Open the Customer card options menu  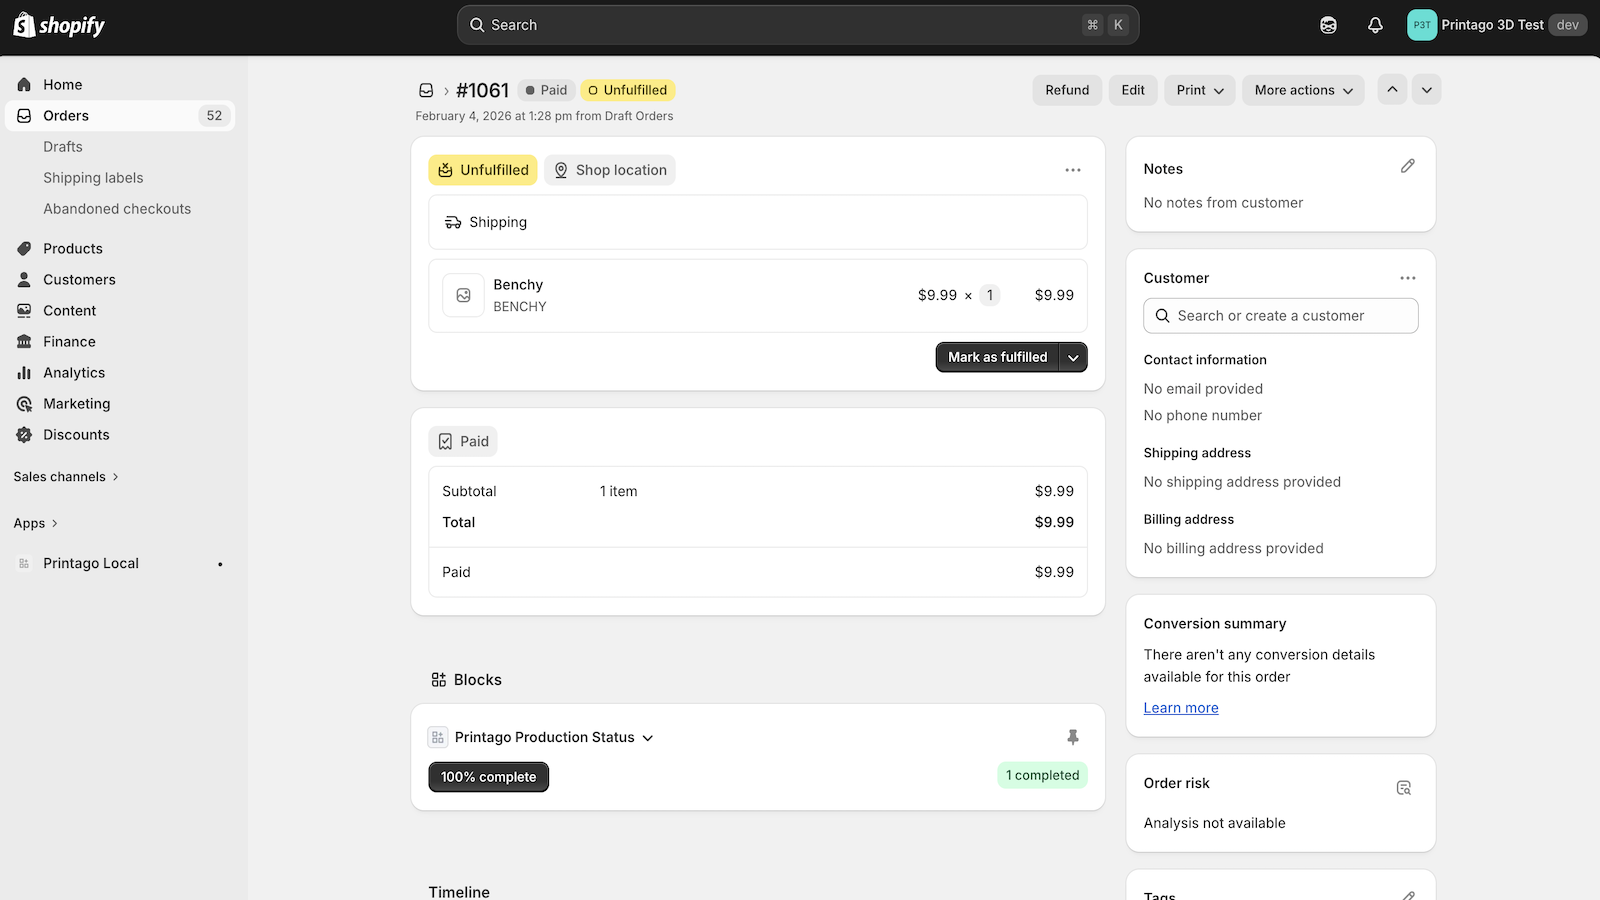[1408, 278]
